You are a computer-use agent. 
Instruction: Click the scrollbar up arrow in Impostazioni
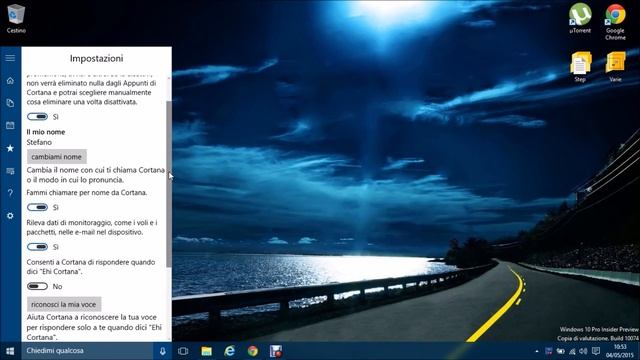point(169,78)
